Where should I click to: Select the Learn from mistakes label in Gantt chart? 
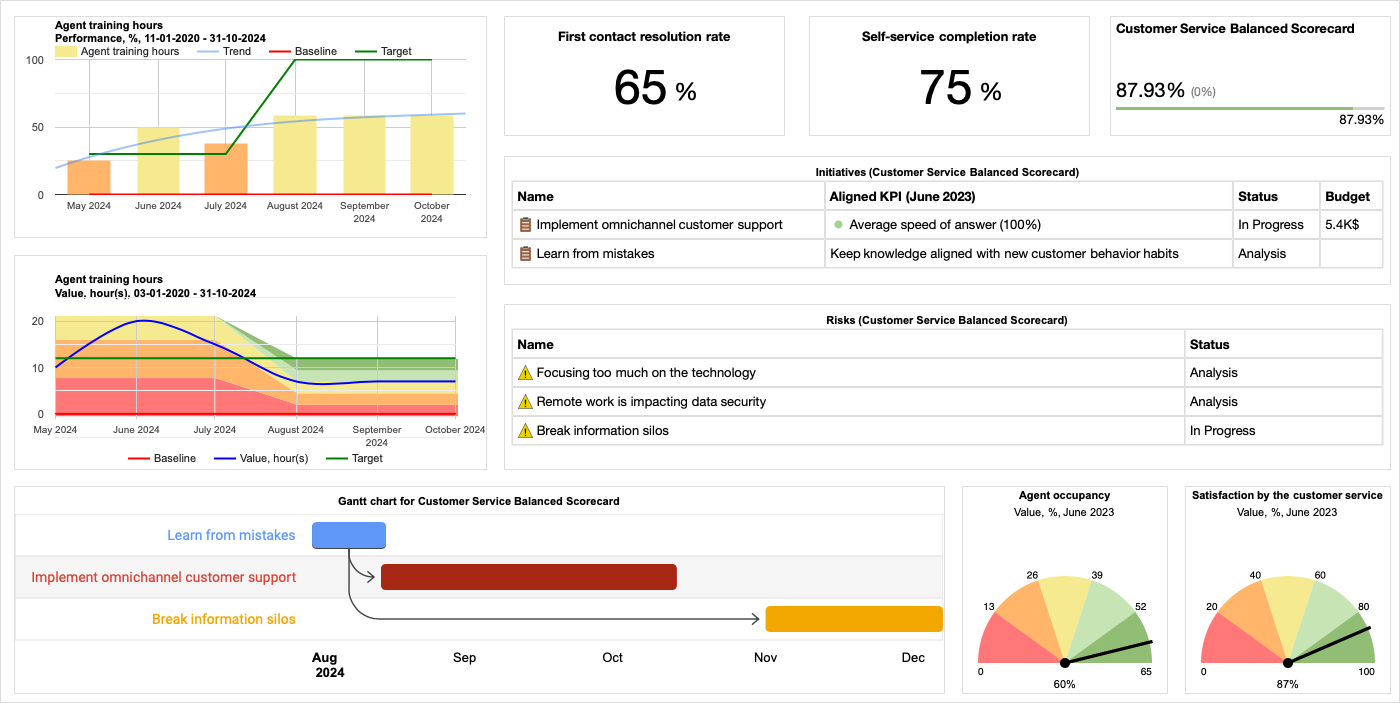231,535
